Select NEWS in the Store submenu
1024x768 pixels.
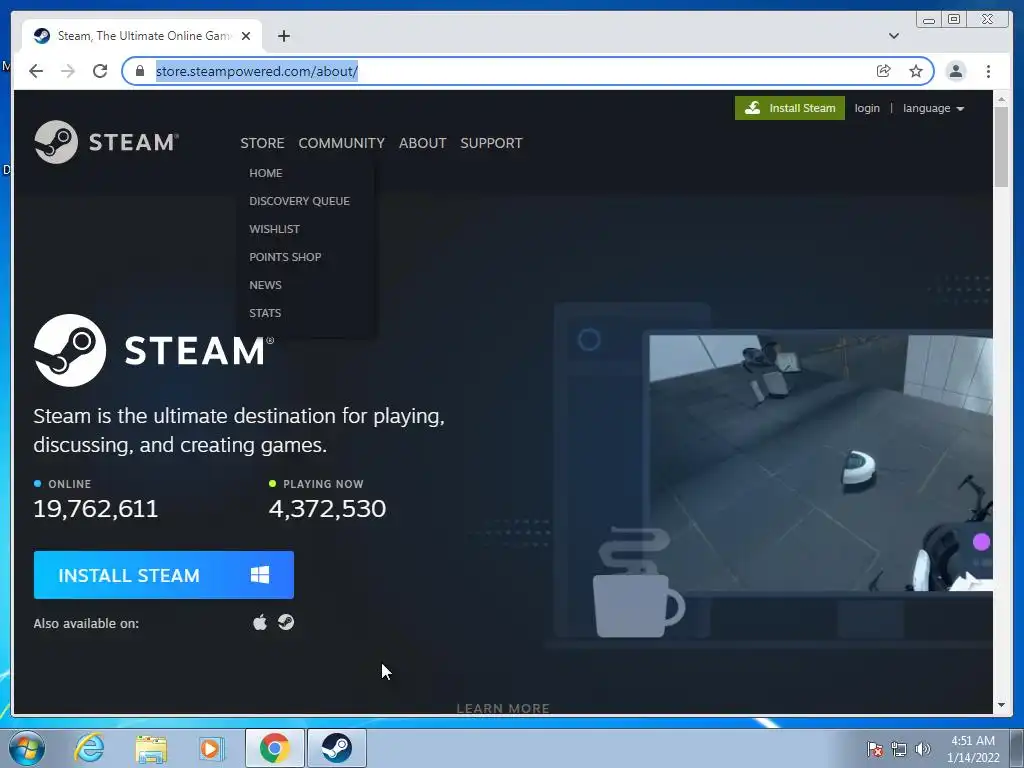tap(265, 285)
